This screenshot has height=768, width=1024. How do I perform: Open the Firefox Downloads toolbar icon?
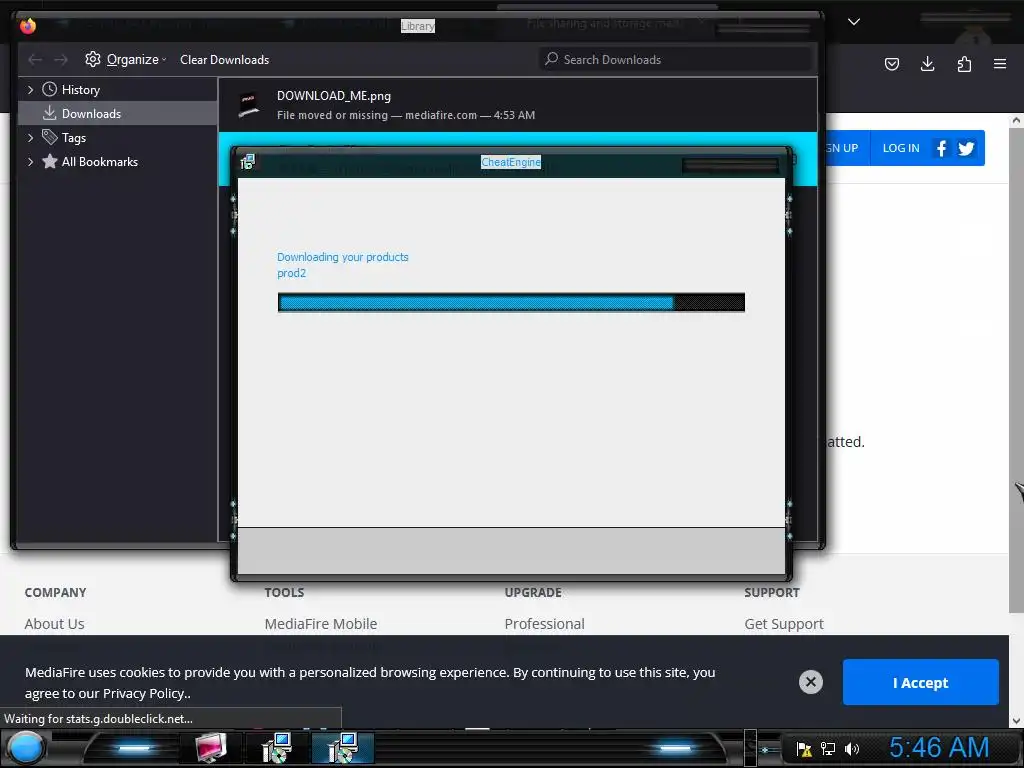[x=927, y=64]
